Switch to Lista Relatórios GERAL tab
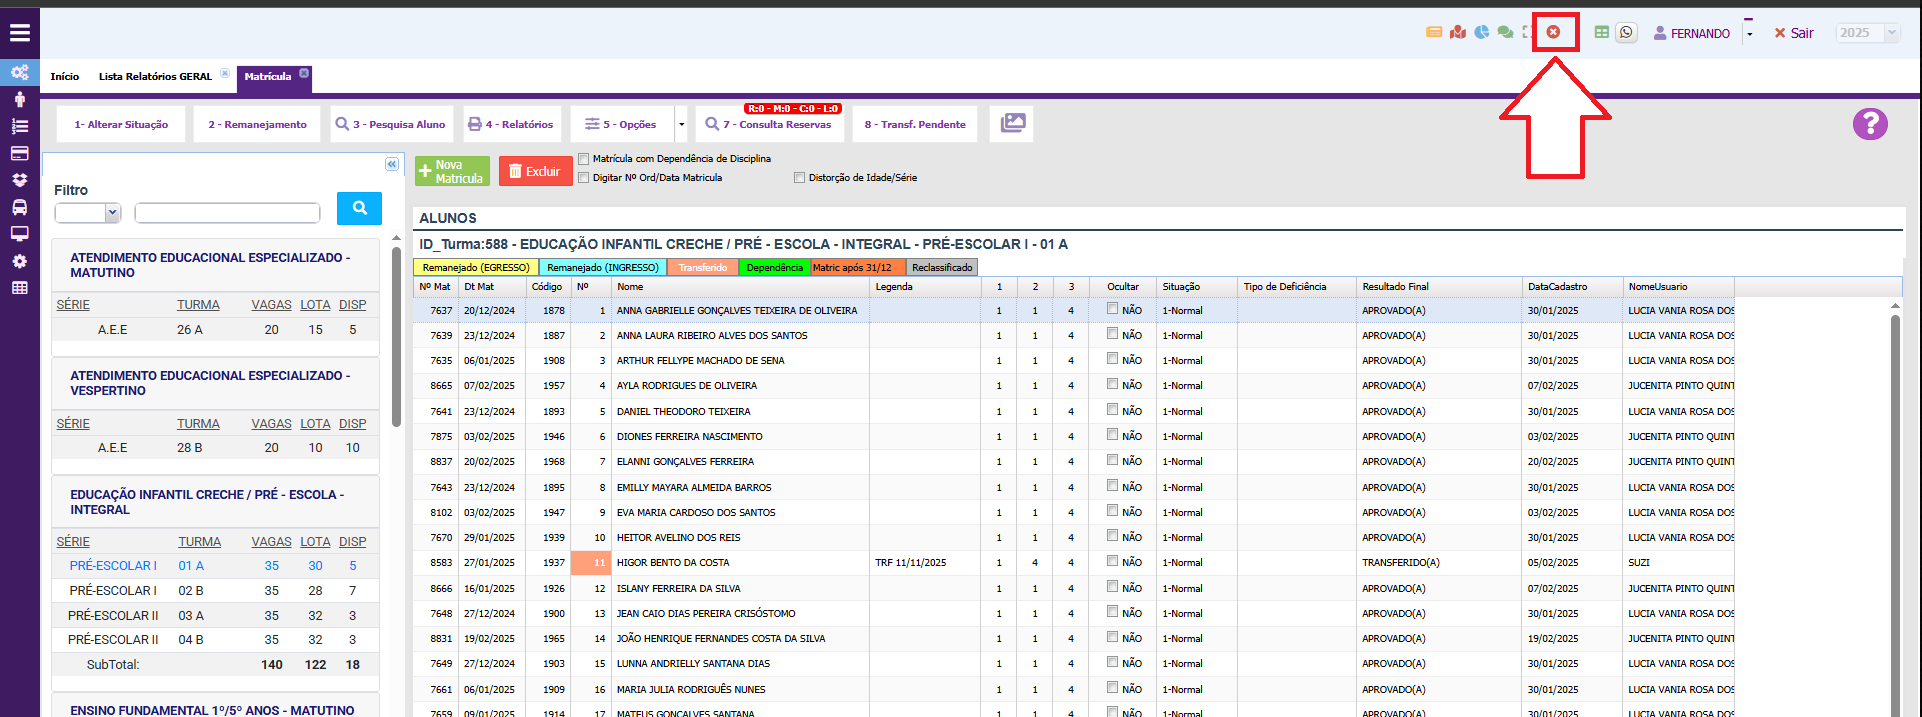1922x717 pixels. pyautogui.click(x=155, y=77)
